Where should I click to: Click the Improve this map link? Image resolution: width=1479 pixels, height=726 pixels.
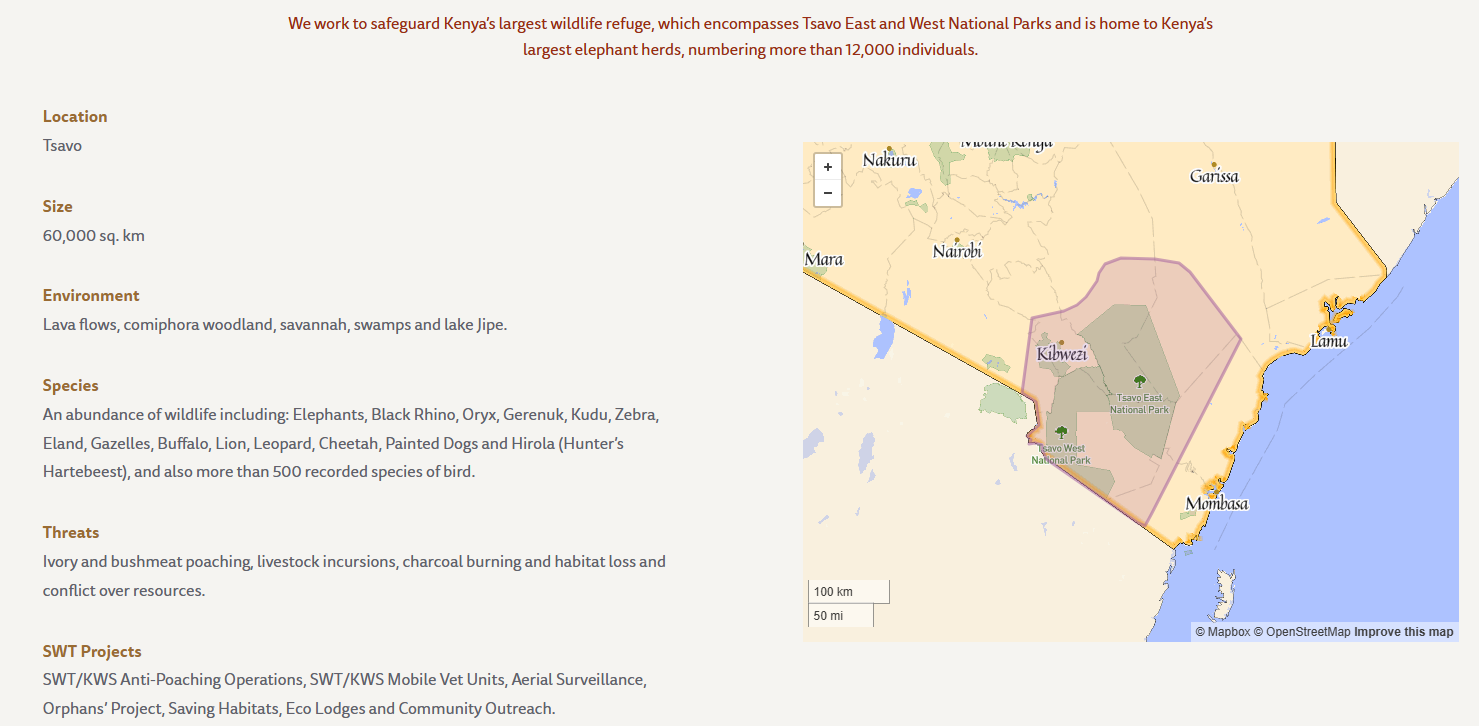click(1403, 632)
